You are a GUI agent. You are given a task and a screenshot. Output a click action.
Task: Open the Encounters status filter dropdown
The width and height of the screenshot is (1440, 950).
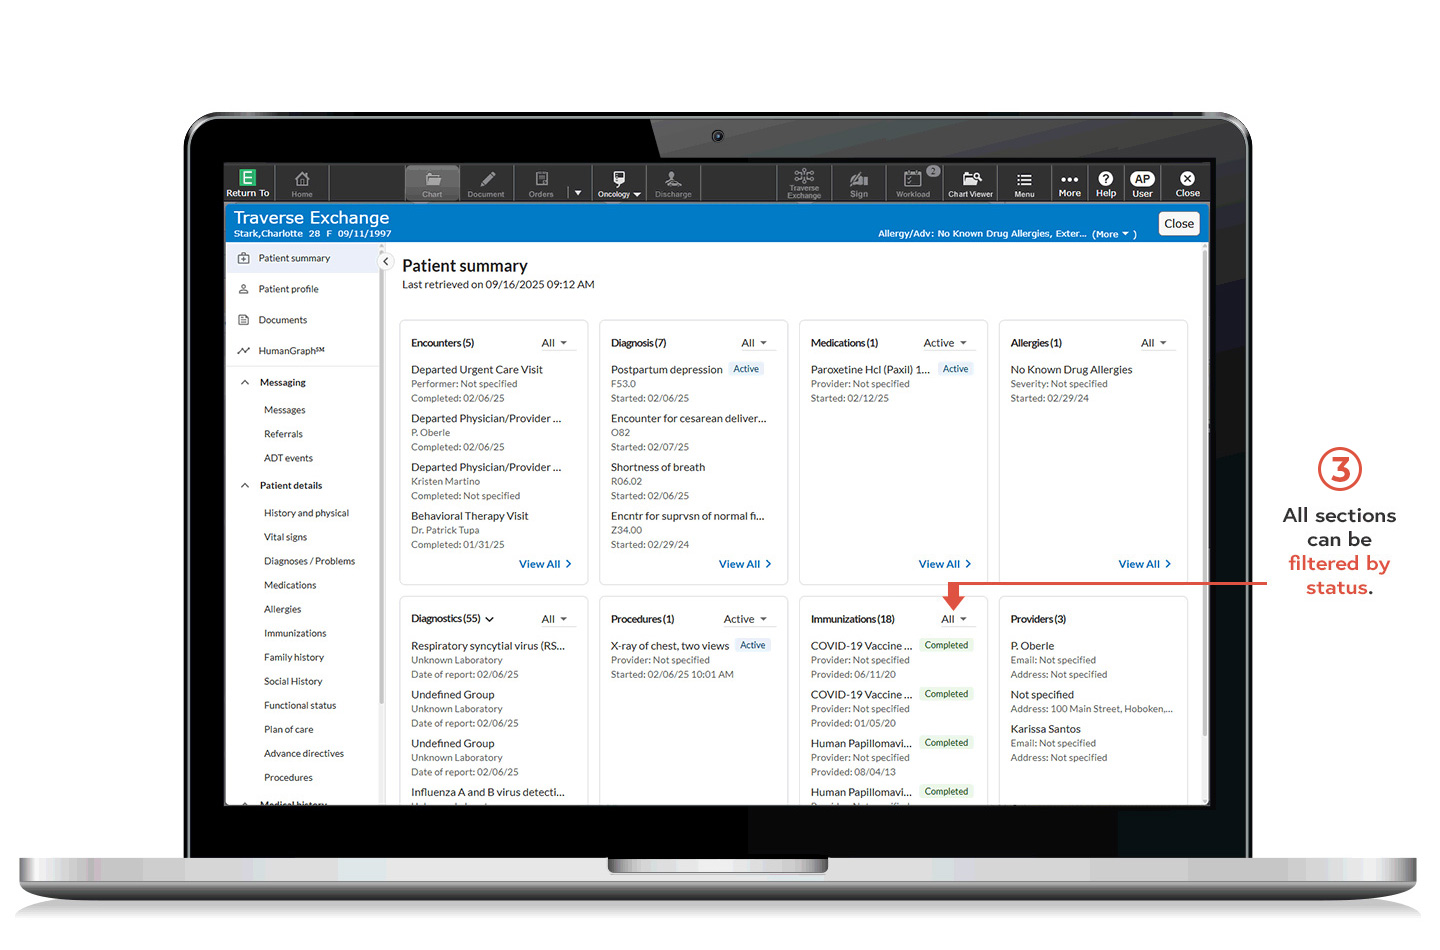pyautogui.click(x=556, y=342)
